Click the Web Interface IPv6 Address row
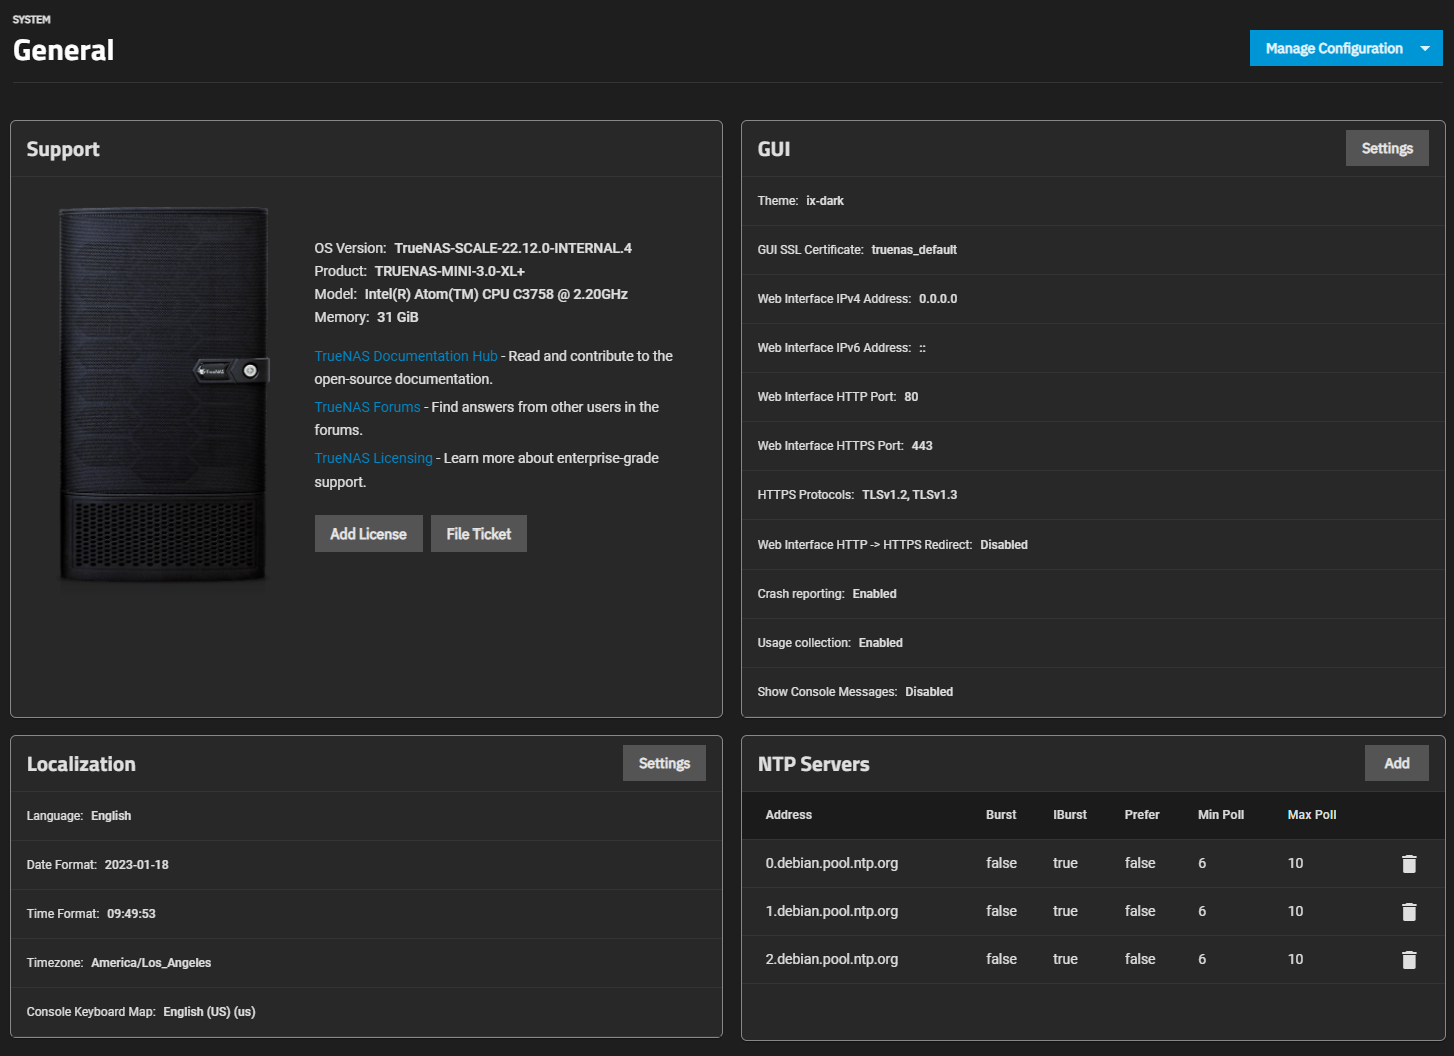 coord(1093,348)
